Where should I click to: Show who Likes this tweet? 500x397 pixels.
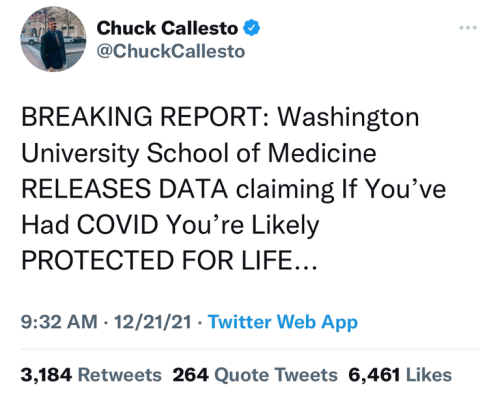point(429,375)
